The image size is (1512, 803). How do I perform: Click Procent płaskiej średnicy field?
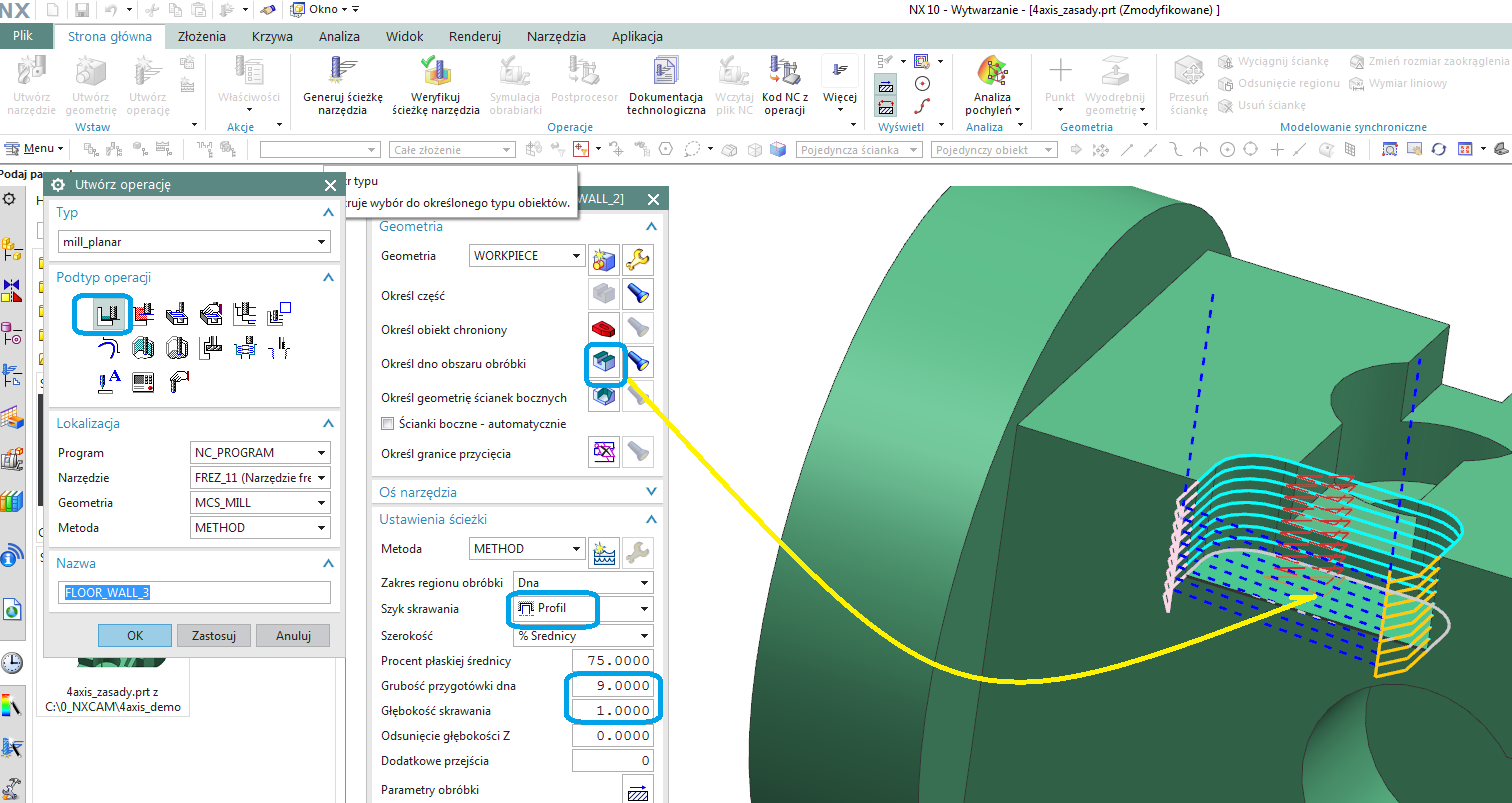point(613,660)
